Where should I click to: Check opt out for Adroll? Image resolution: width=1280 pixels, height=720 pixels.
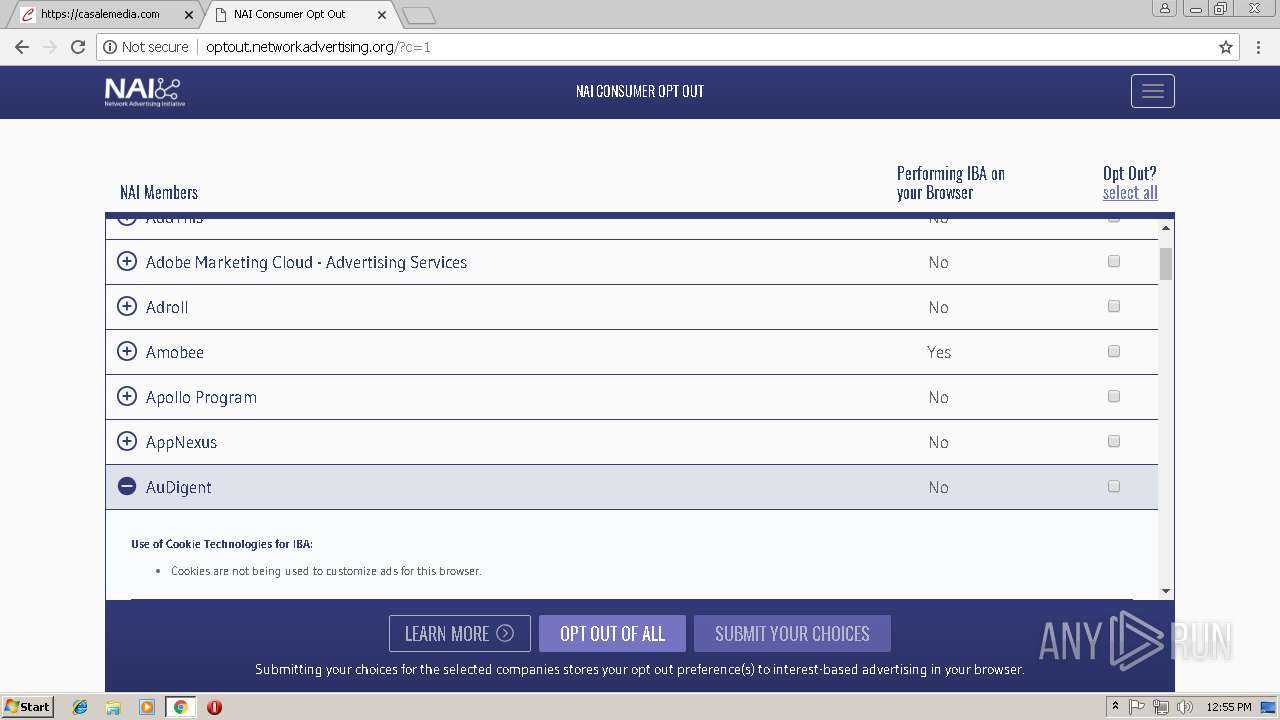click(x=1114, y=307)
